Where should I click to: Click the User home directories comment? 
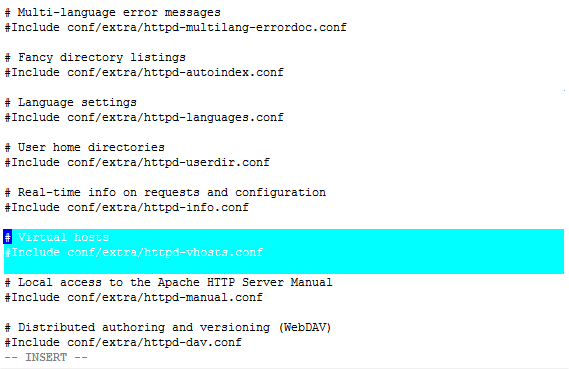pos(85,148)
